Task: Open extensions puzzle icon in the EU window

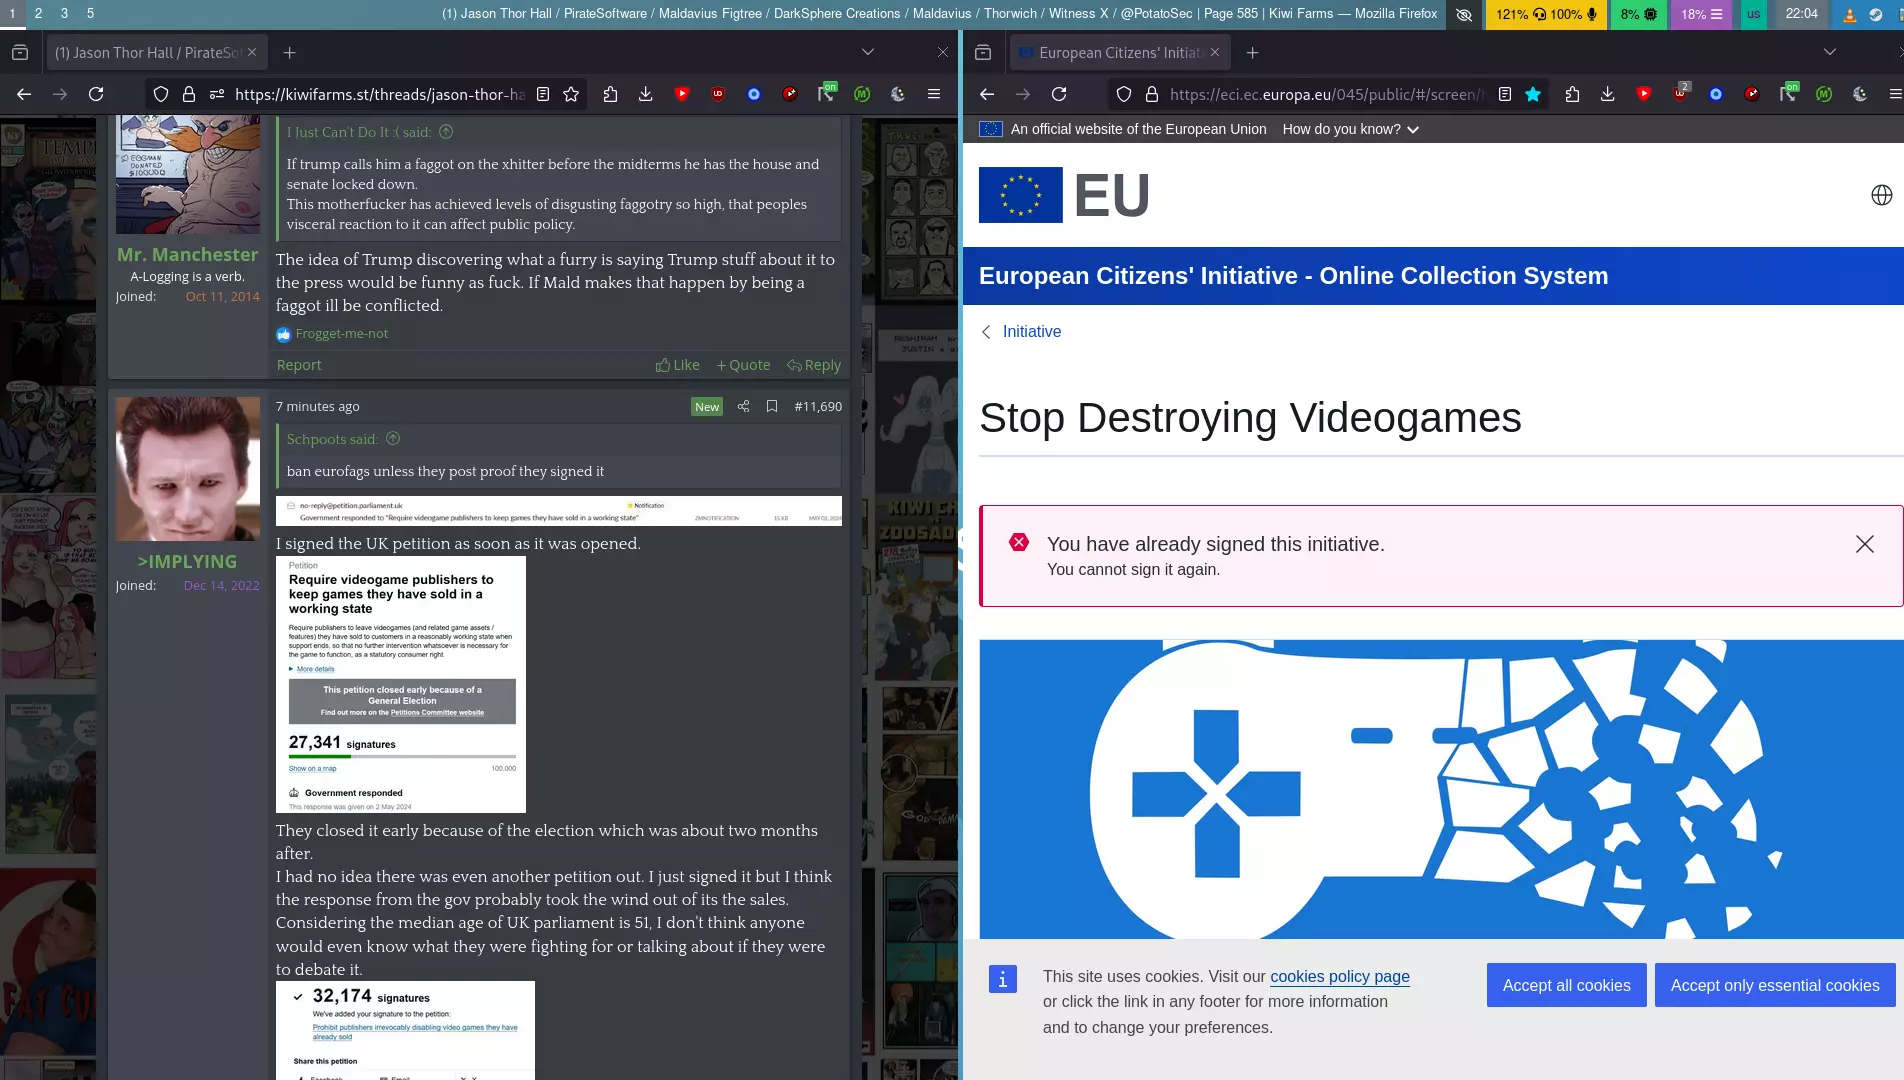Action: (x=1572, y=94)
